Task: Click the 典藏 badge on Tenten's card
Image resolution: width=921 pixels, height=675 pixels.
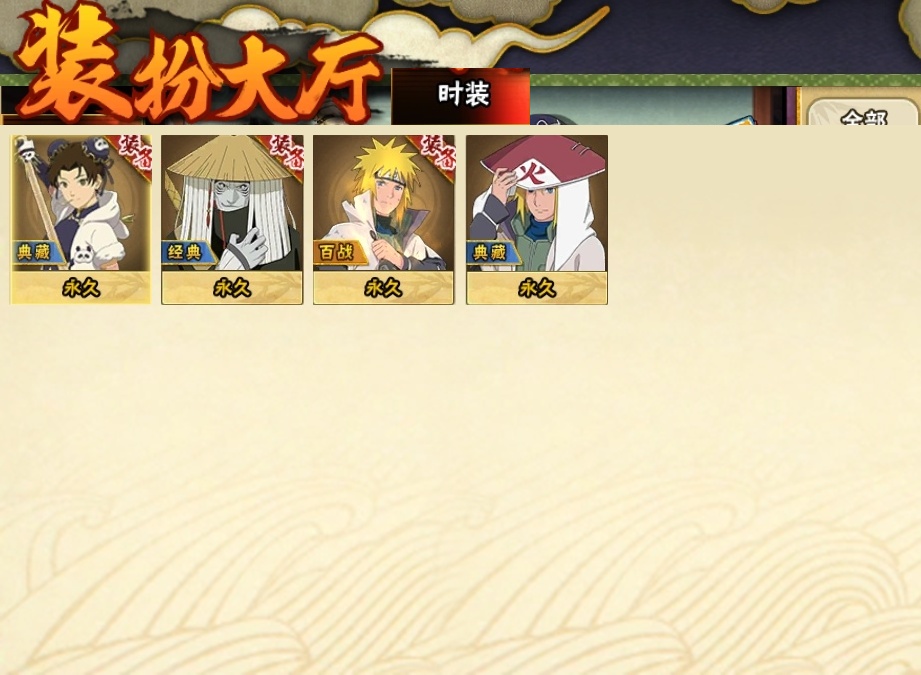Action: [x=35, y=253]
